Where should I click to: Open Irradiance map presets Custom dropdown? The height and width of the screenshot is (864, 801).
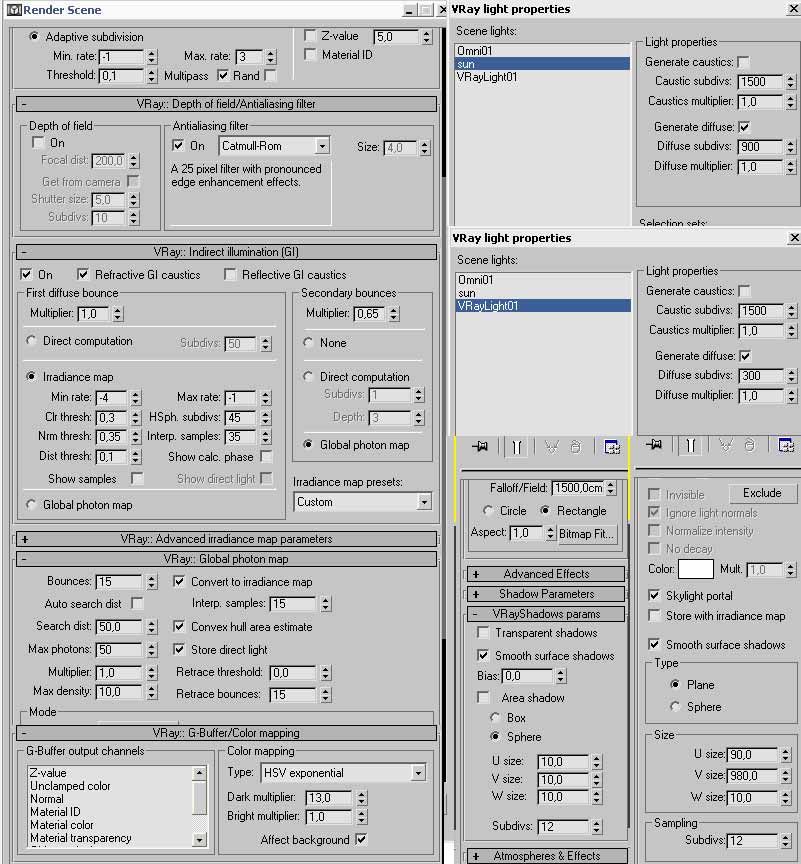click(424, 502)
